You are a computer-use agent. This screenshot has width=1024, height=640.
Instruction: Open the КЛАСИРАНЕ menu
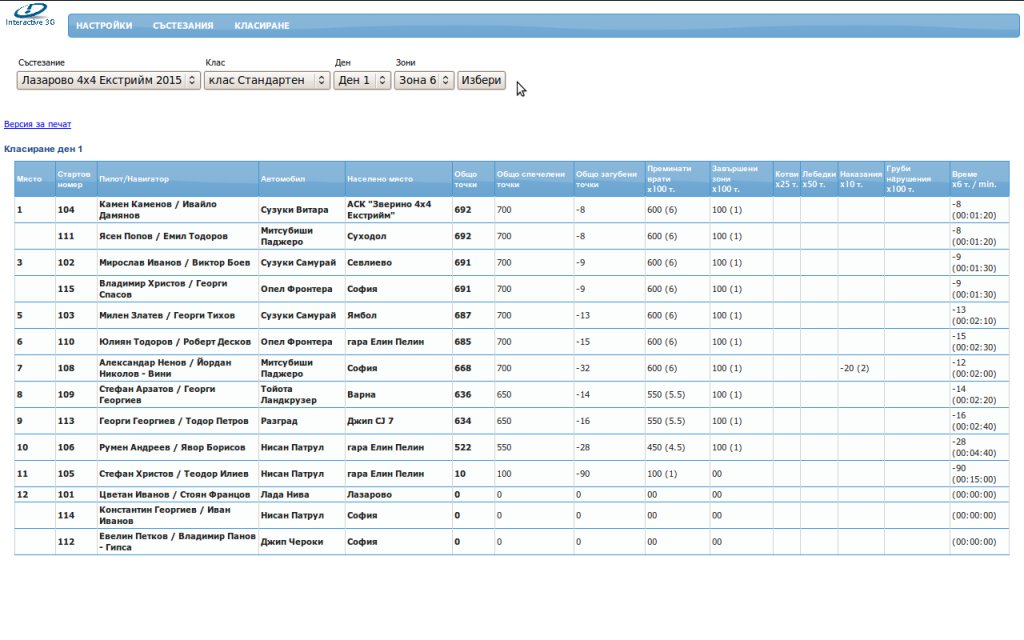pos(262,26)
